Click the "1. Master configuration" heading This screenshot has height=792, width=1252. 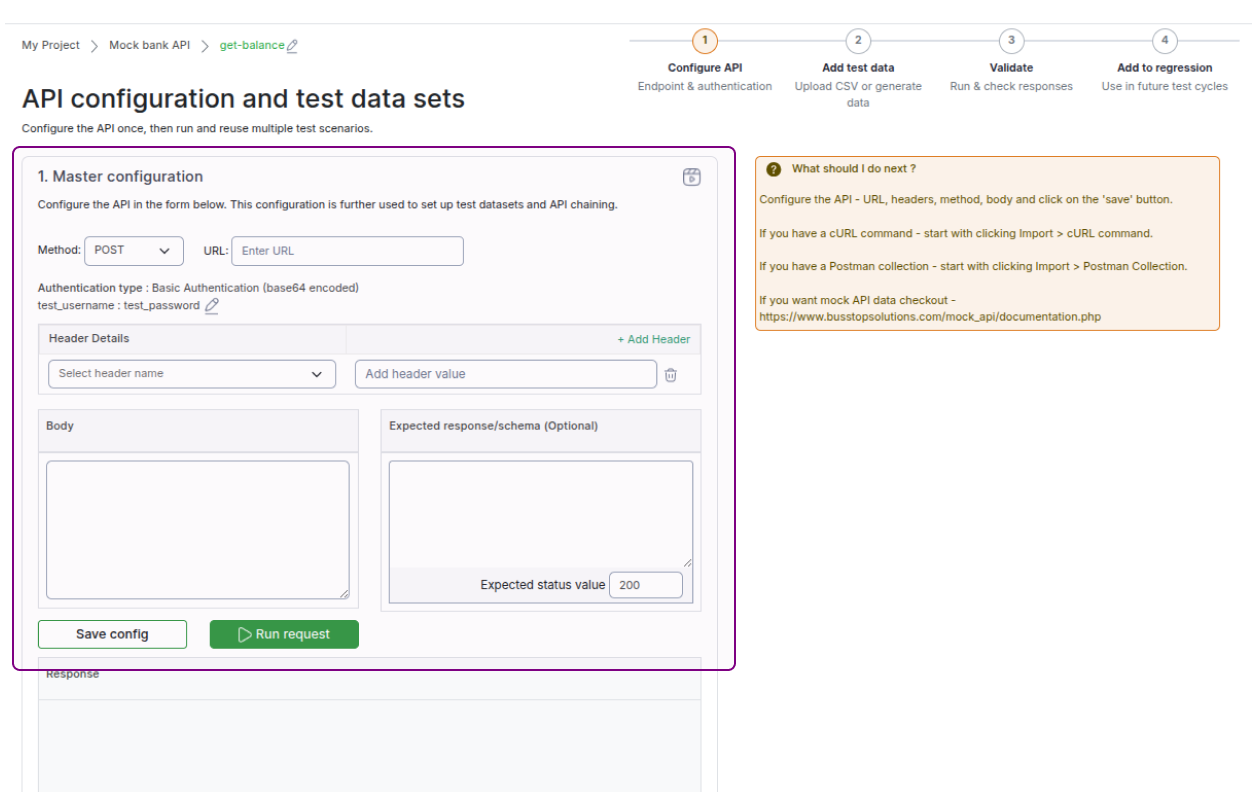120,177
